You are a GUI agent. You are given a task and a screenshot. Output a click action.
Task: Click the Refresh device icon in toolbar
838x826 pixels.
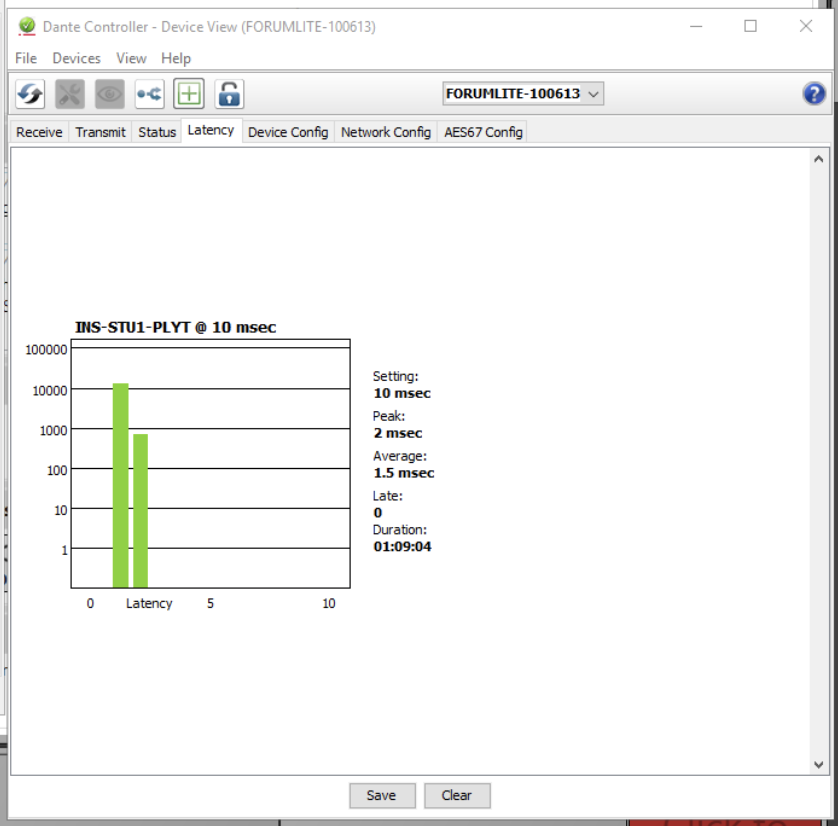coord(30,94)
